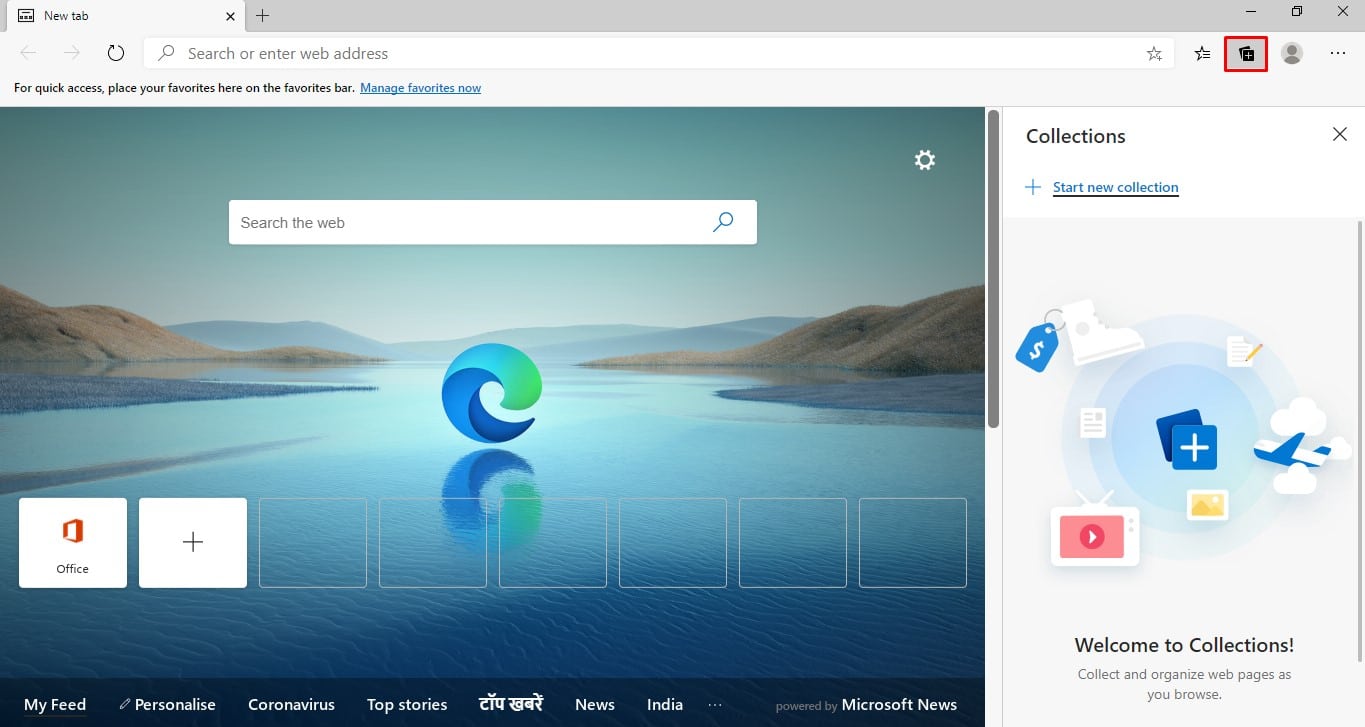Click the star icon in the address bar
Viewport: 1365px width, 727px height.
(1154, 54)
